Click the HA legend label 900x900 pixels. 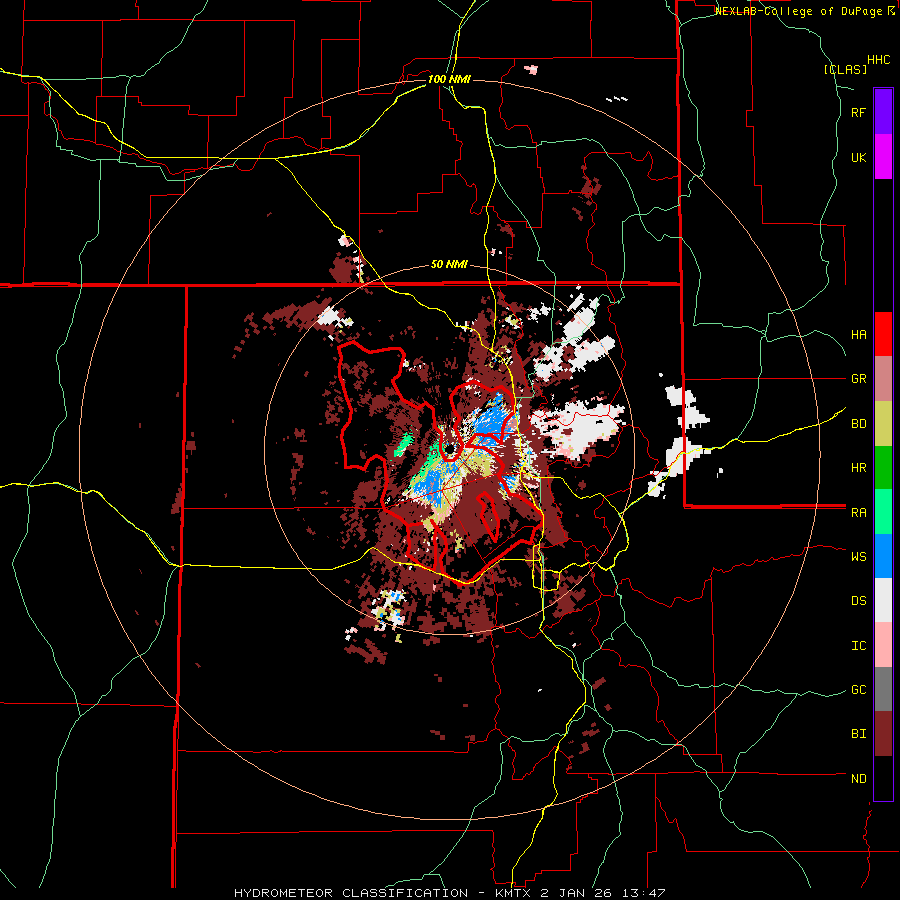(858, 334)
